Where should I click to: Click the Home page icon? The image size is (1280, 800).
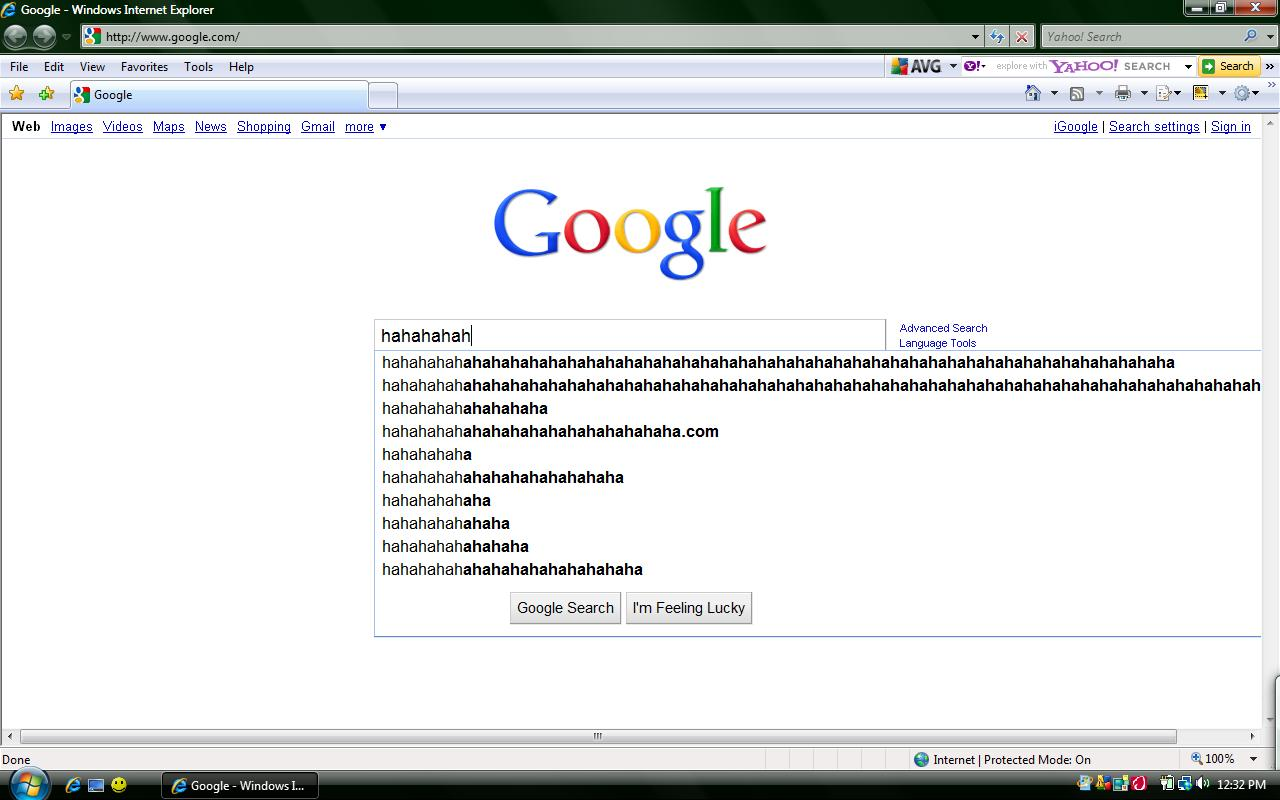[x=1033, y=93]
